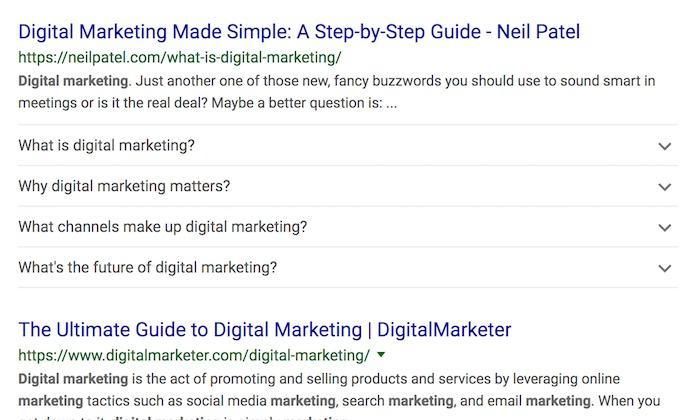700x420 pixels.
Task: Click "What channels make up digital marketing?" text
Action: click(162, 227)
